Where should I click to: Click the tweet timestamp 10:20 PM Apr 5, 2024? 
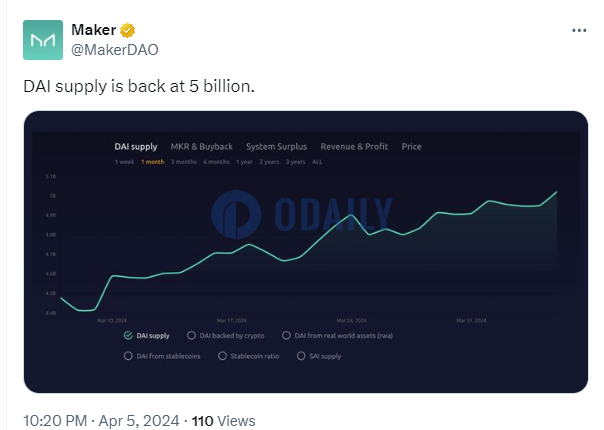[101, 421]
